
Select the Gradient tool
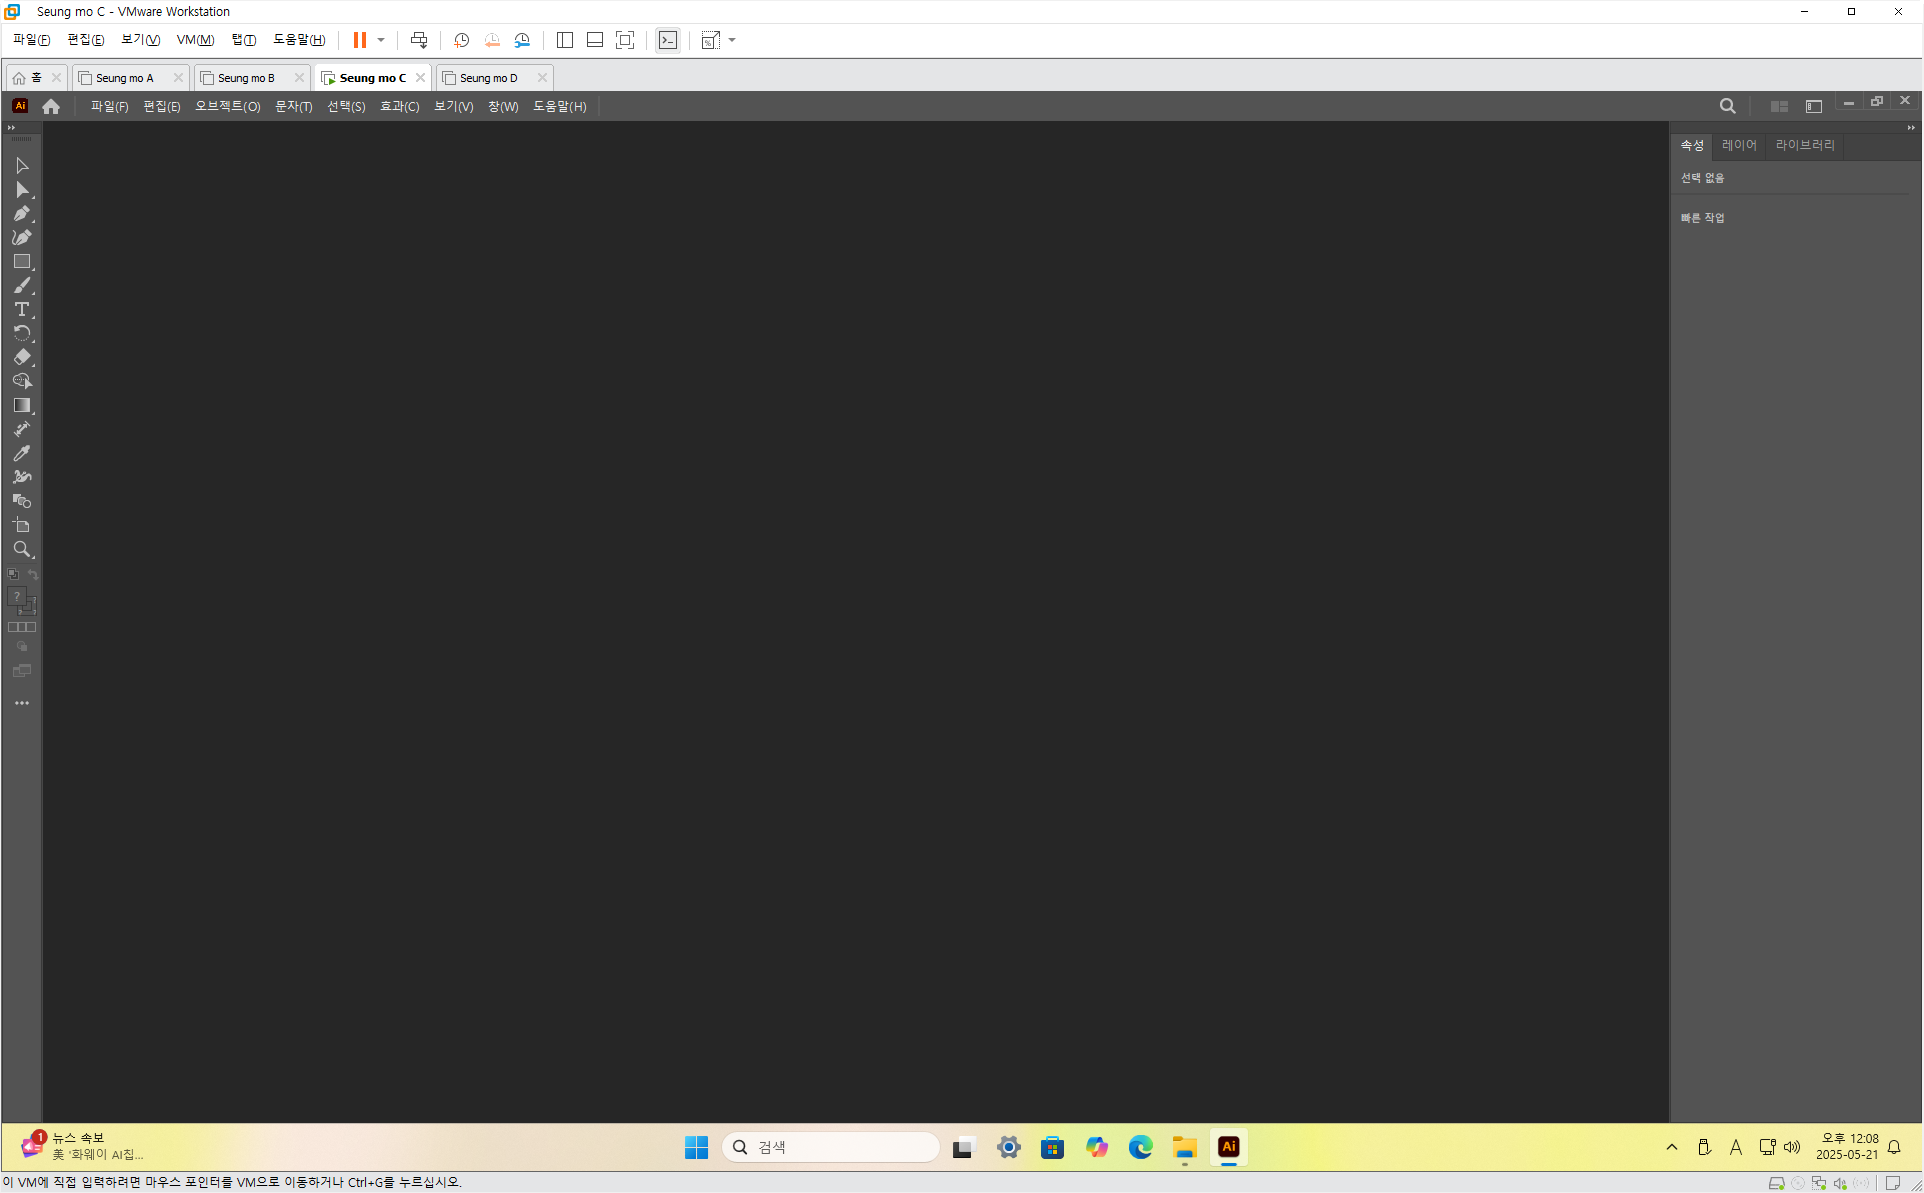[21, 405]
